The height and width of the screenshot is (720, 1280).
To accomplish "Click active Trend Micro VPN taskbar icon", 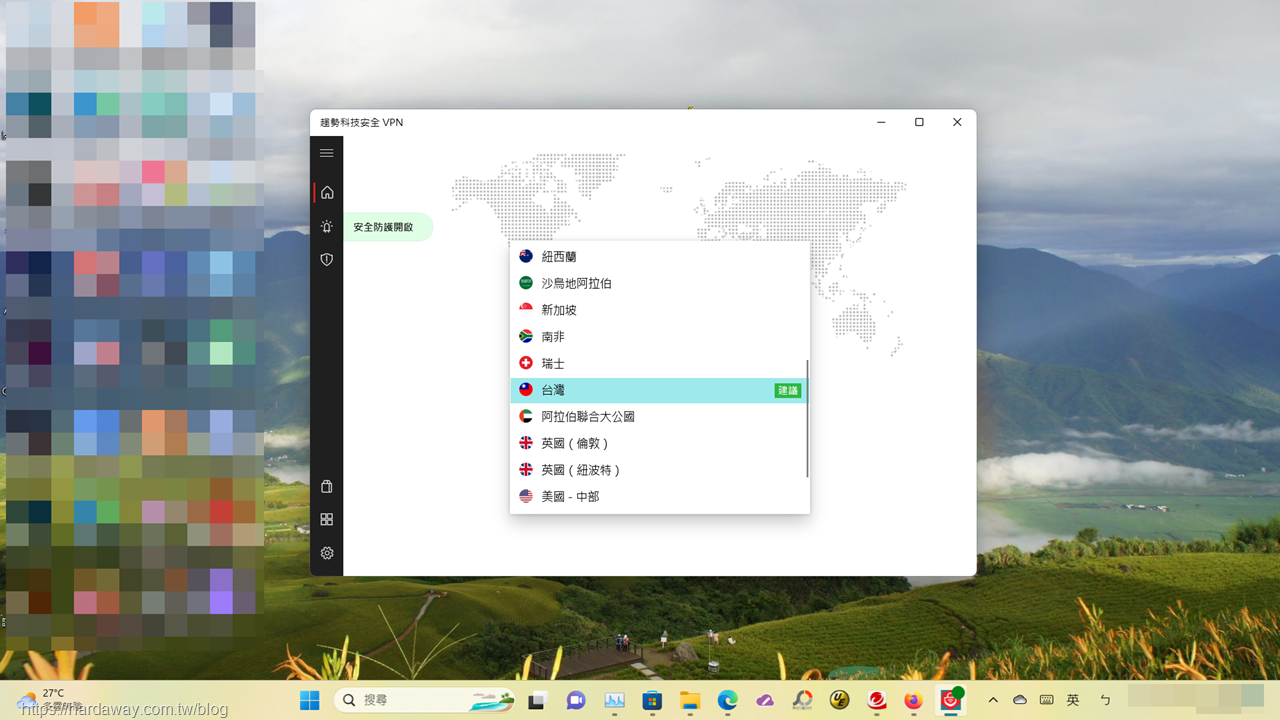I will click(x=950, y=700).
